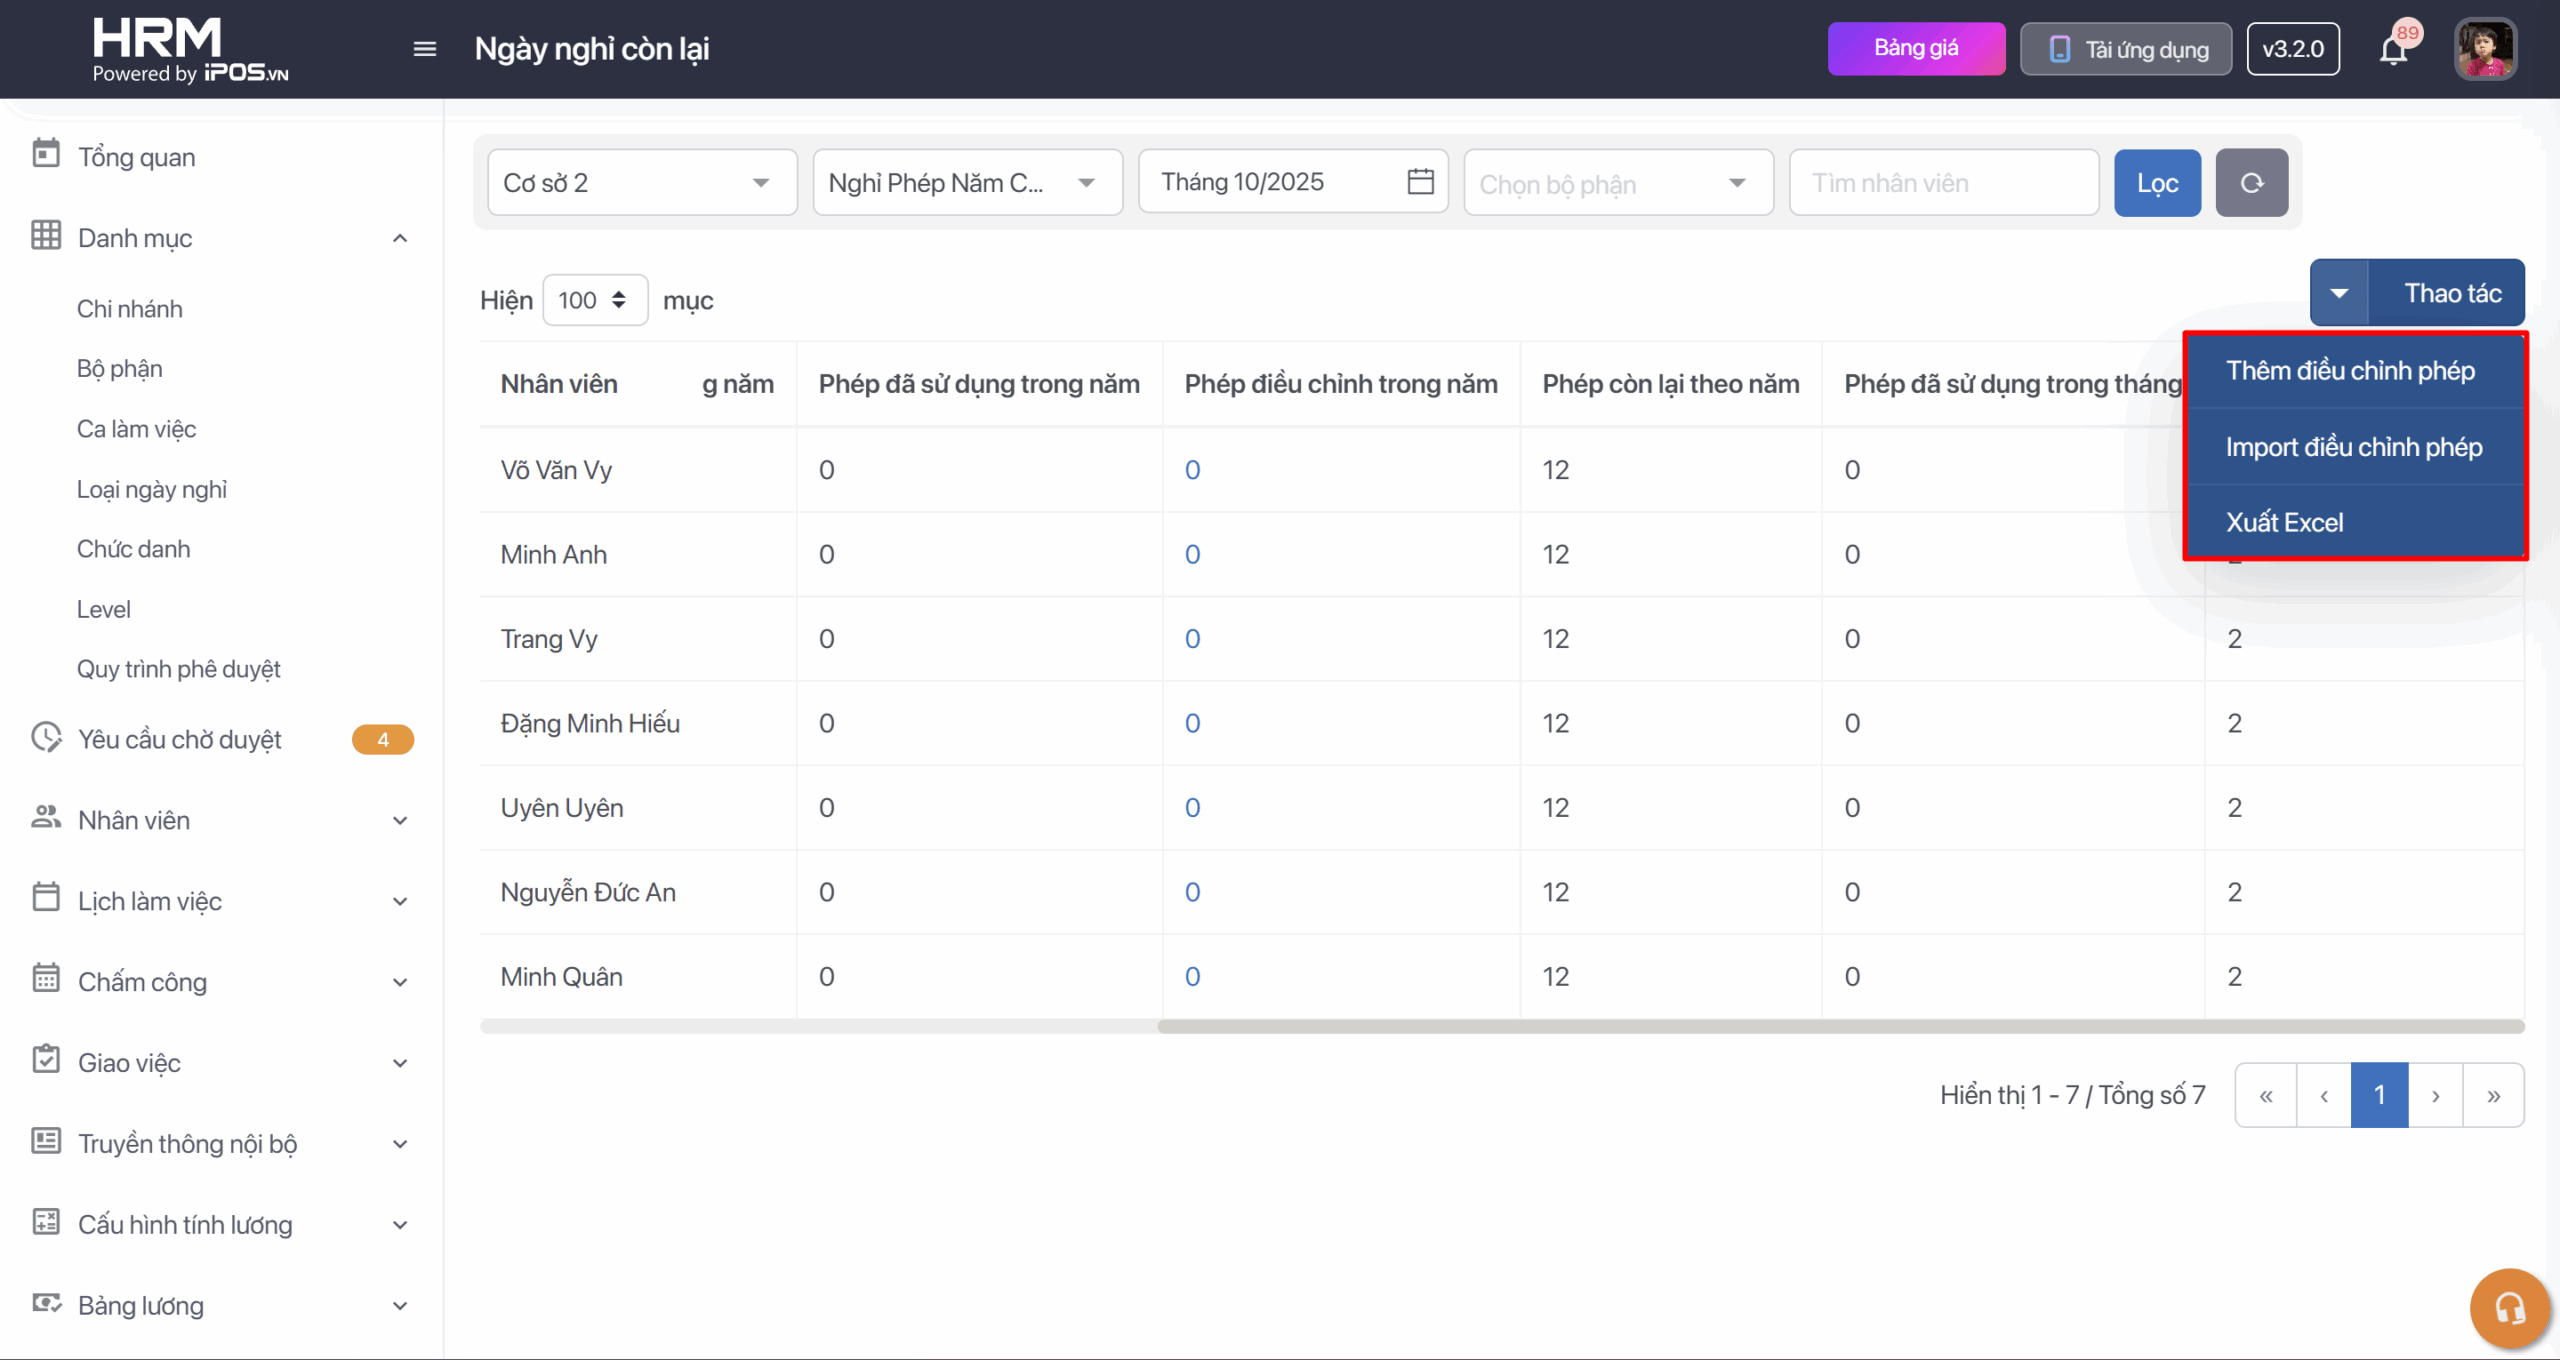The image size is (2560, 1360).
Task: Click the Bảng giá button
Action: [1916, 49]
